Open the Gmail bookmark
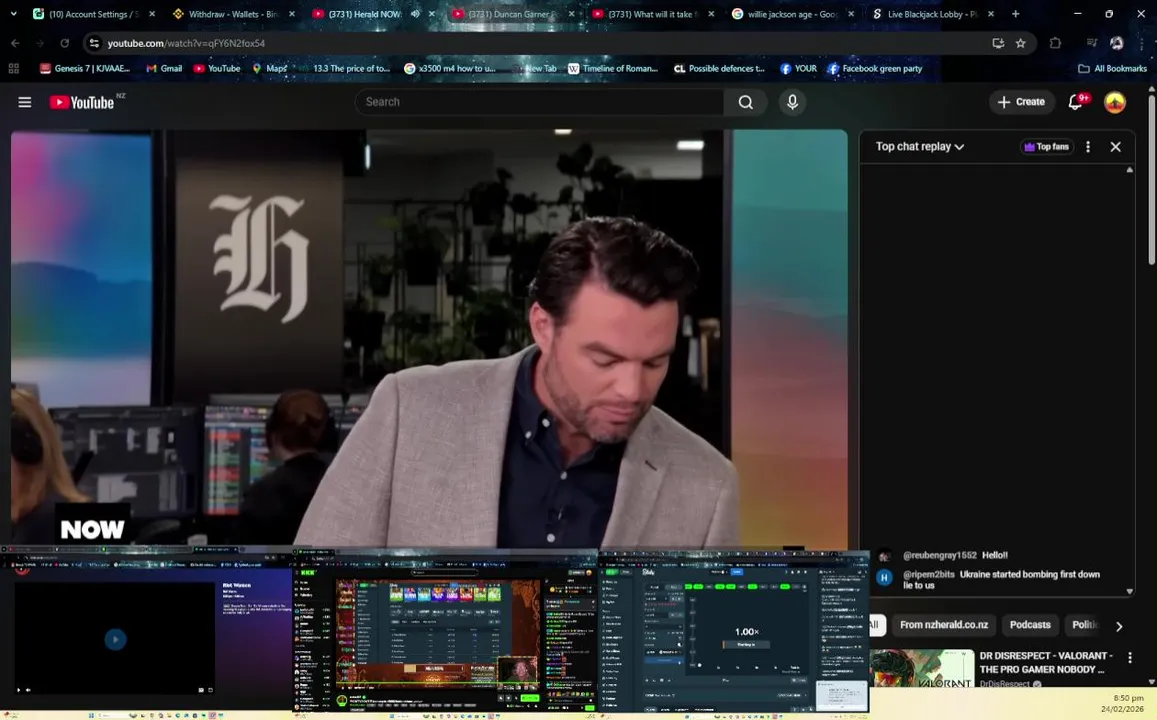Screen dimensions: 1157x720 (x=163, y=69)
